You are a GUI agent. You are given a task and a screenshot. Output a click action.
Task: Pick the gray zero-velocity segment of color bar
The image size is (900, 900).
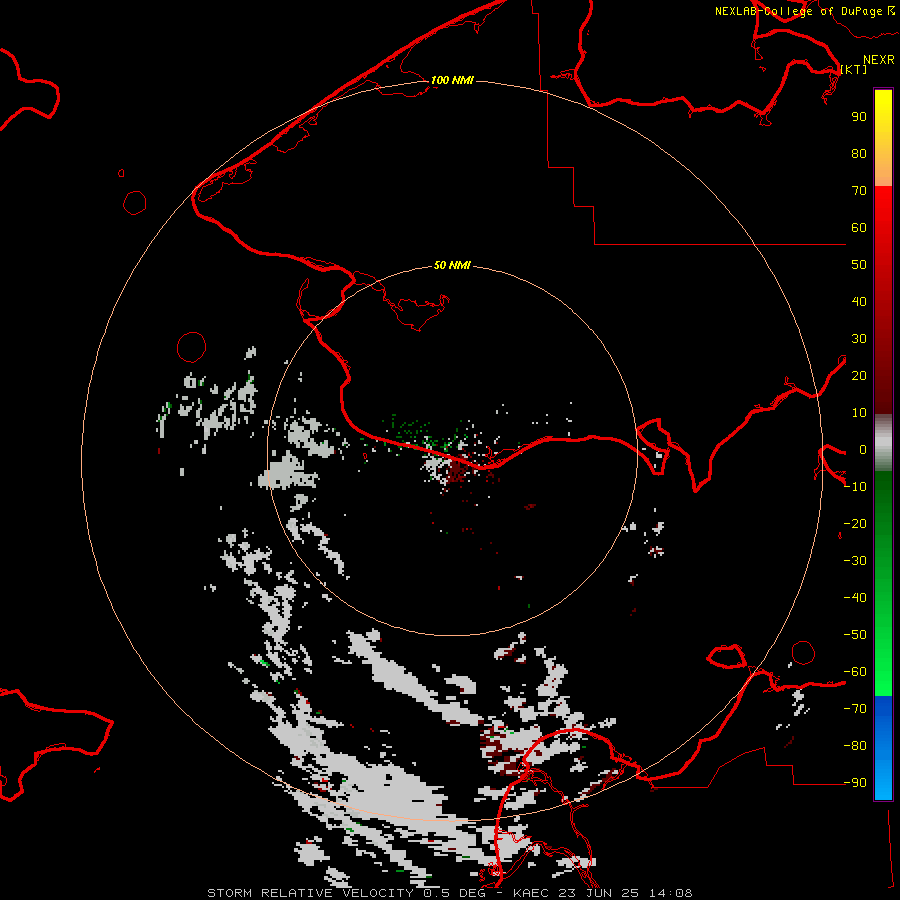click(x=883, y=443)
